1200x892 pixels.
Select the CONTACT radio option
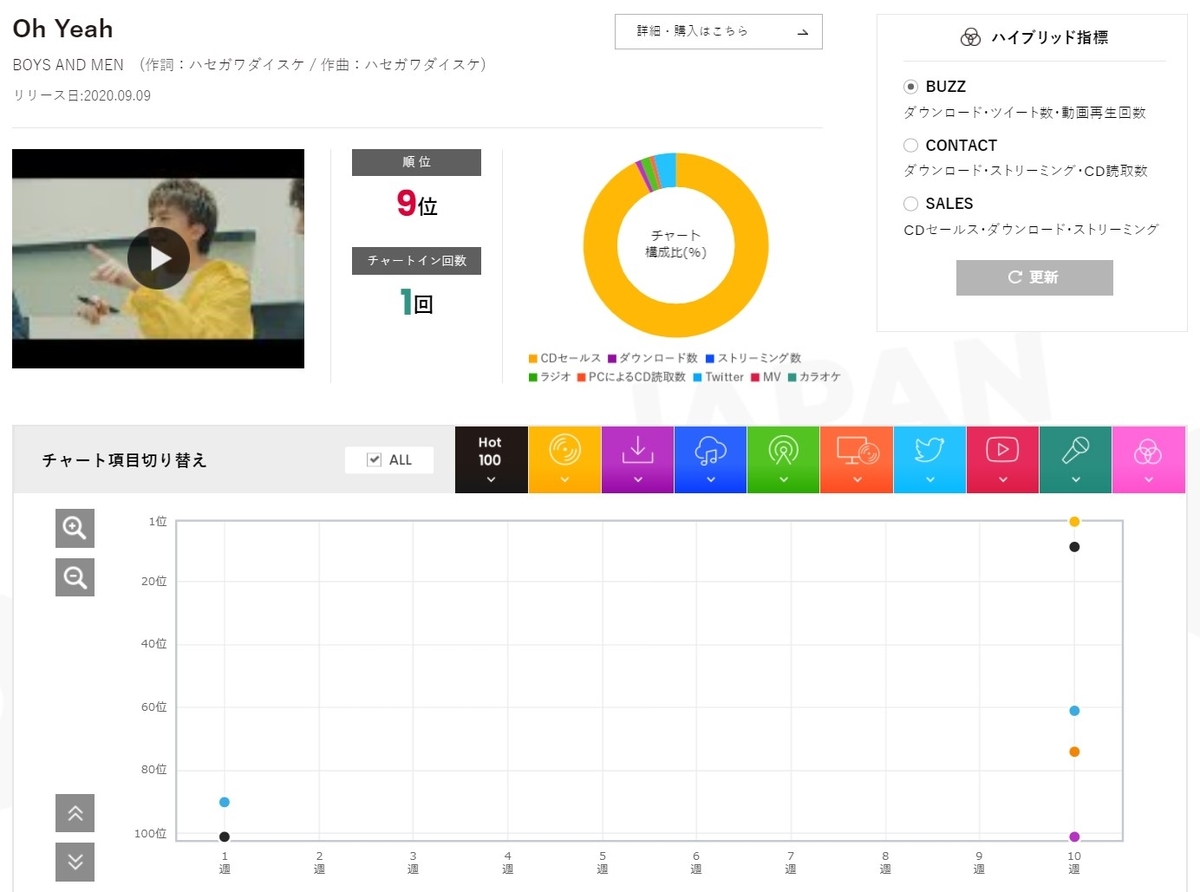coord(910,145)
